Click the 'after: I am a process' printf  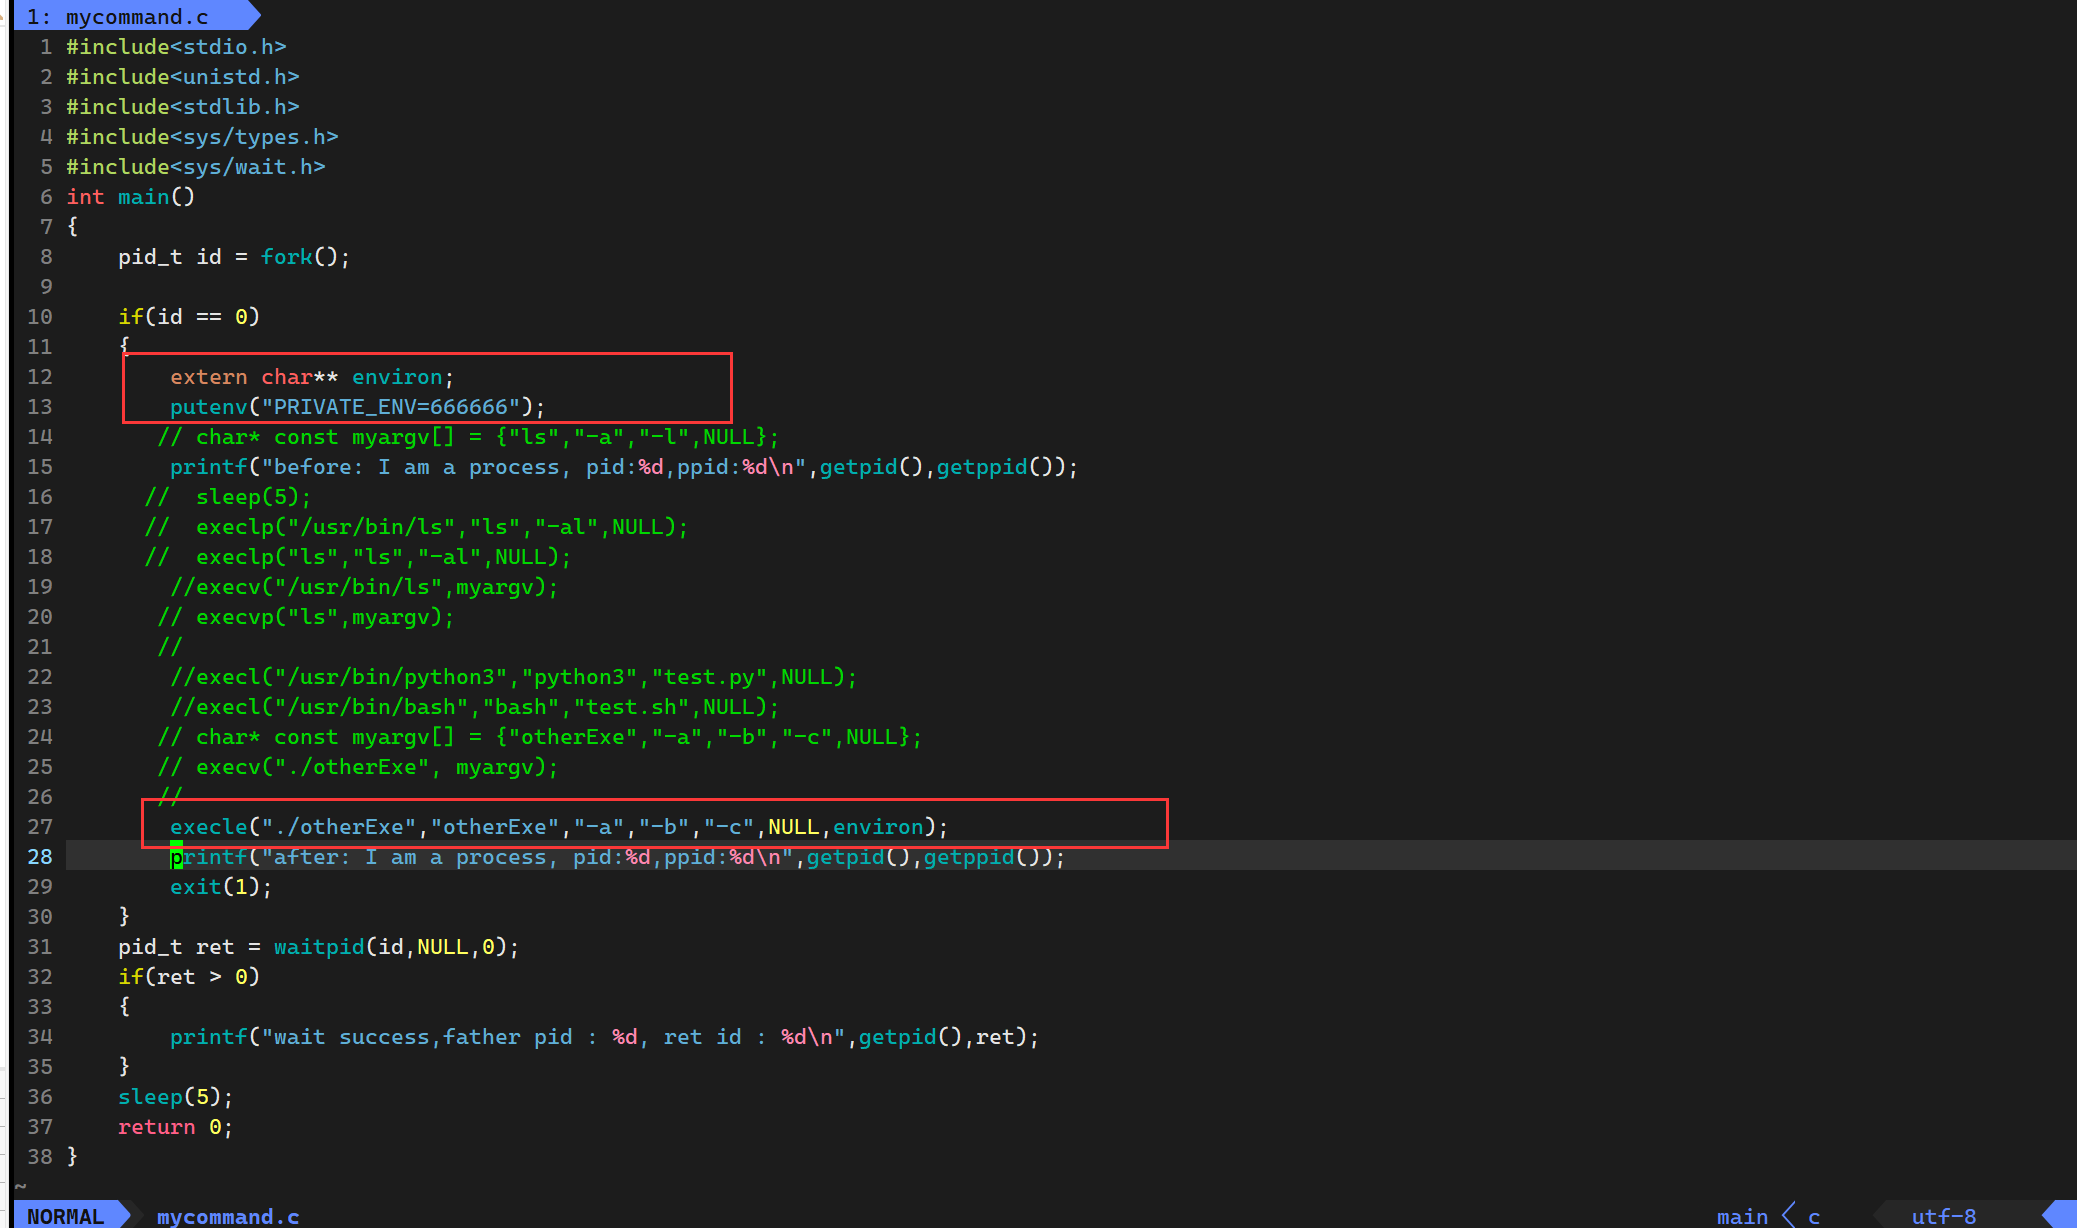coord(618,857)
